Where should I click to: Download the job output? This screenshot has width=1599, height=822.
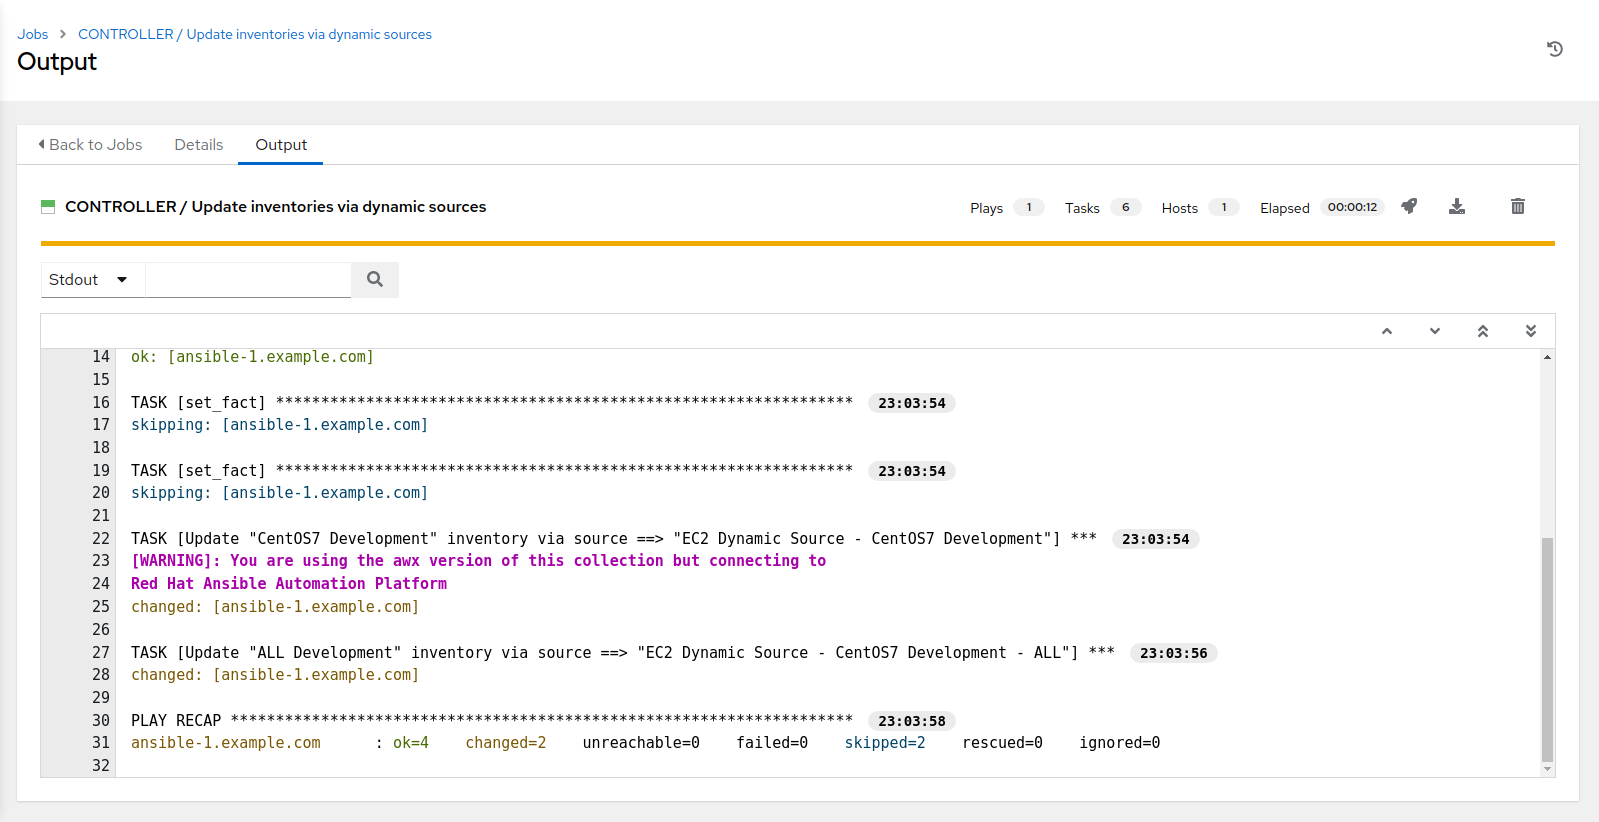coord(1457,206)
